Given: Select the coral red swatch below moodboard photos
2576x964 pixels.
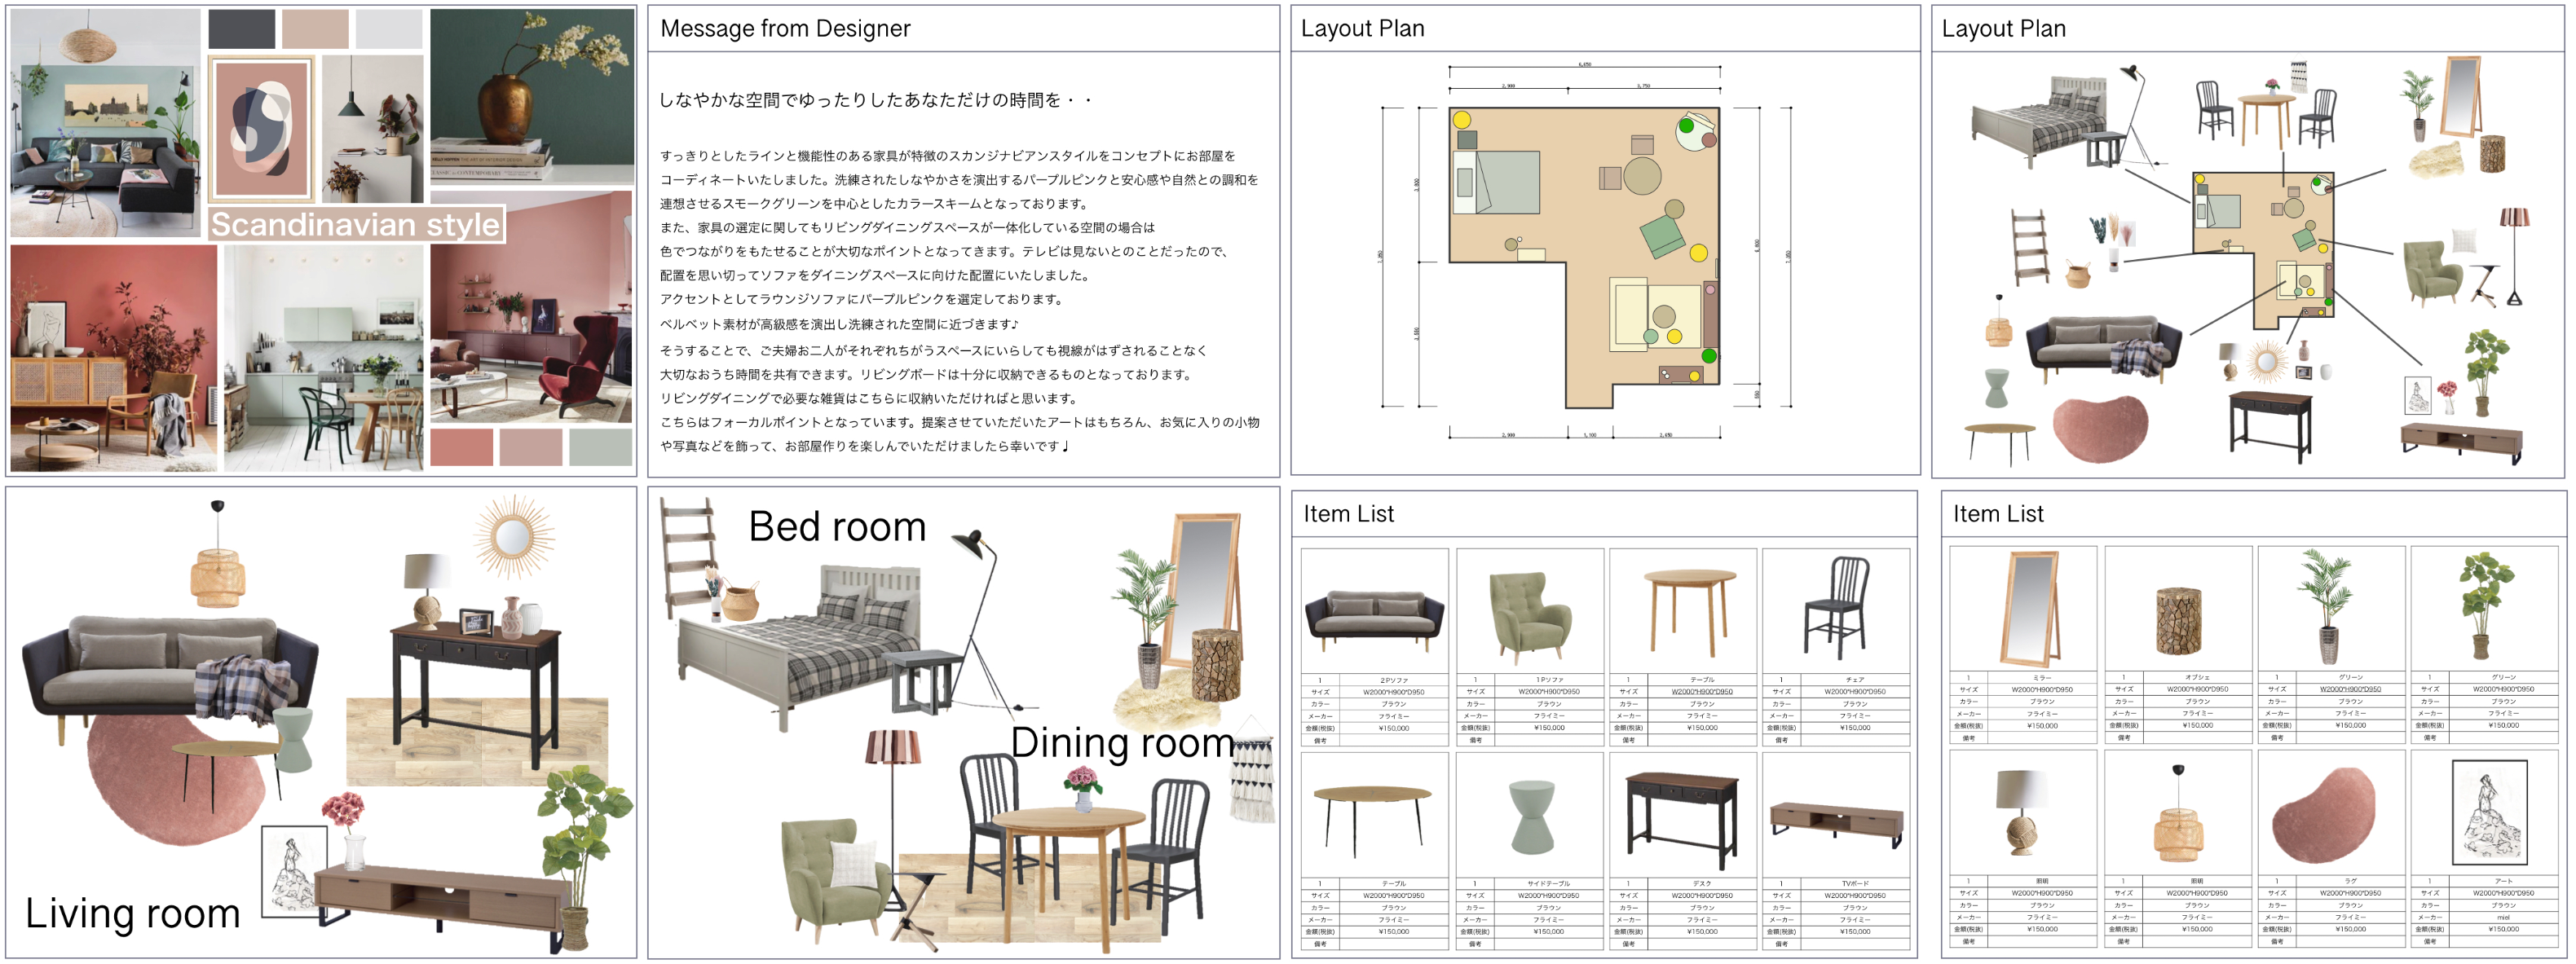Looking at the screenshot, I should tap(461, 447).
